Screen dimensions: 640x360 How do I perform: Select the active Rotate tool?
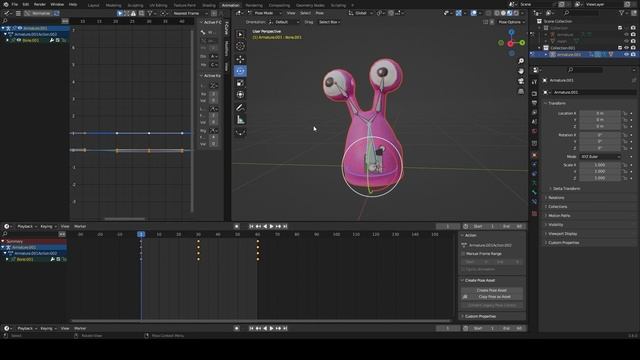click(240, 71)
